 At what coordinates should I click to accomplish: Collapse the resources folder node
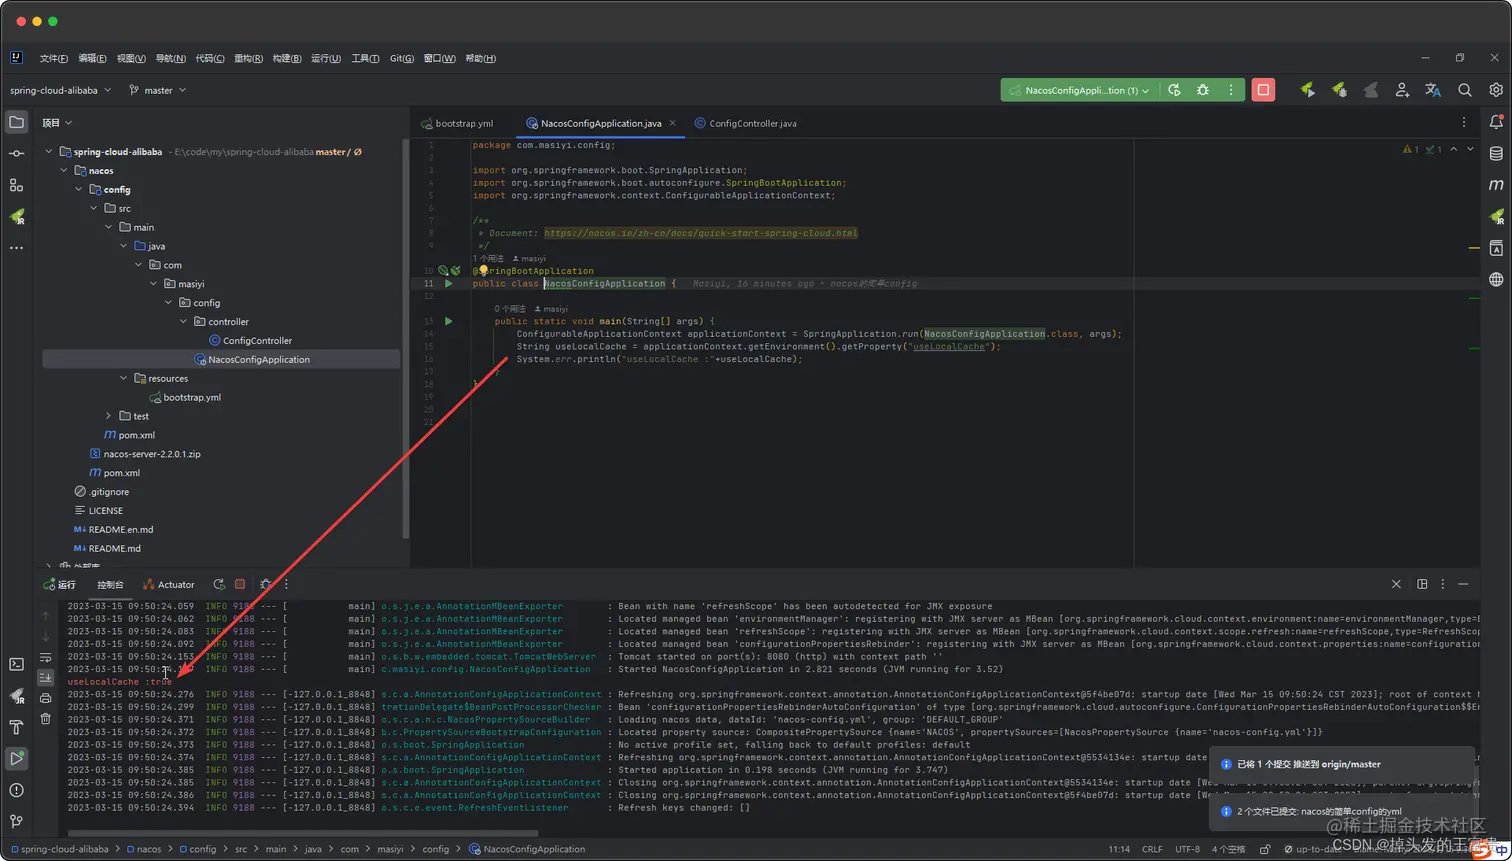pos(124,378)
